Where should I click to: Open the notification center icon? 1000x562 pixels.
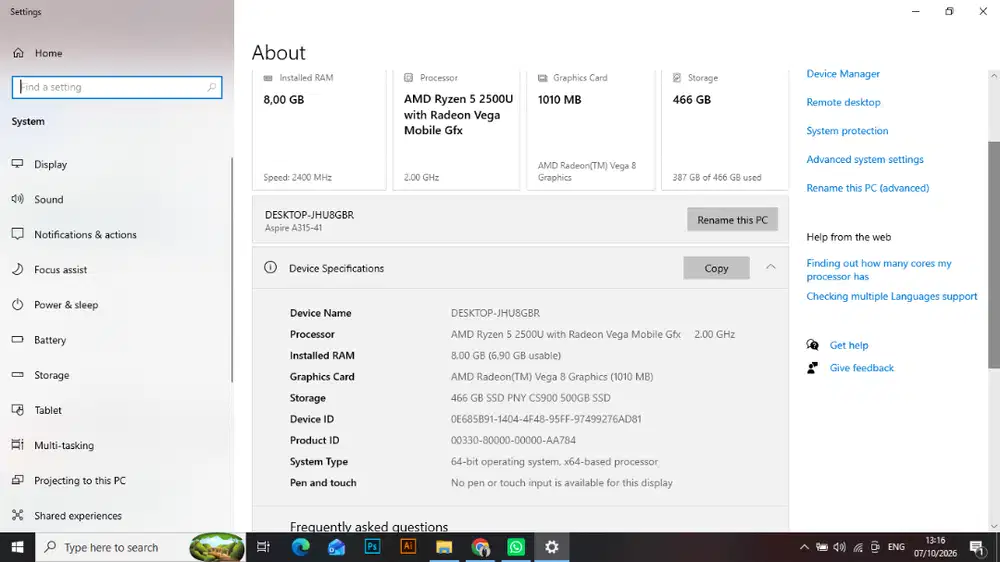pyautogui.click(x=976, y=547)
